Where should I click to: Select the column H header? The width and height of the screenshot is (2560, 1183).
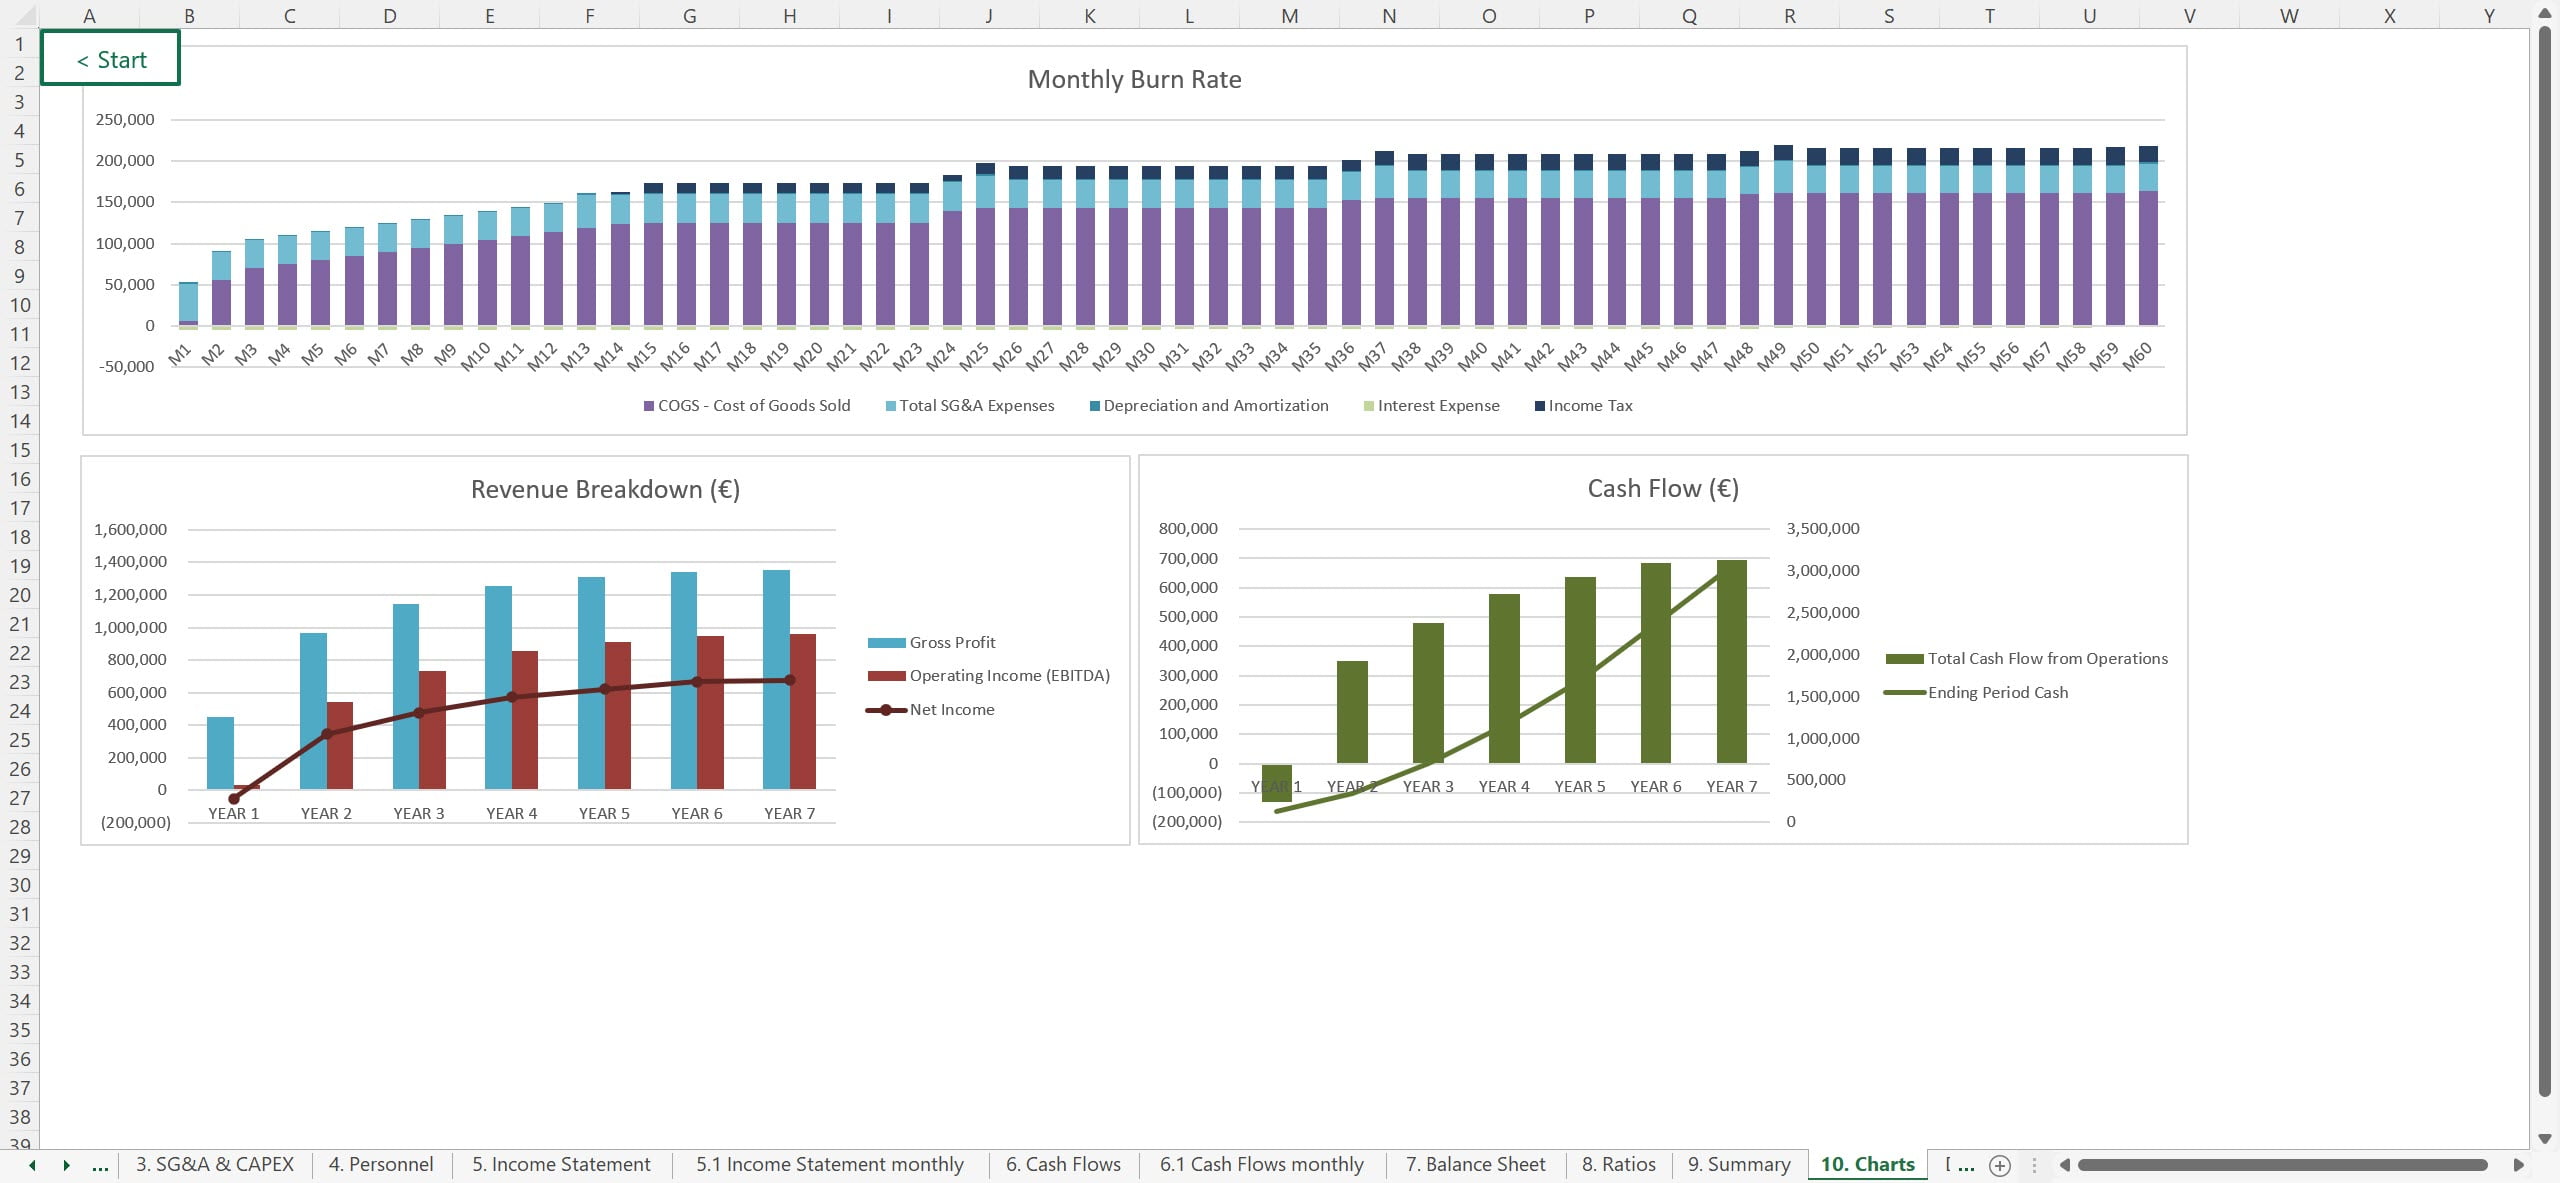(x=789, y=16)
